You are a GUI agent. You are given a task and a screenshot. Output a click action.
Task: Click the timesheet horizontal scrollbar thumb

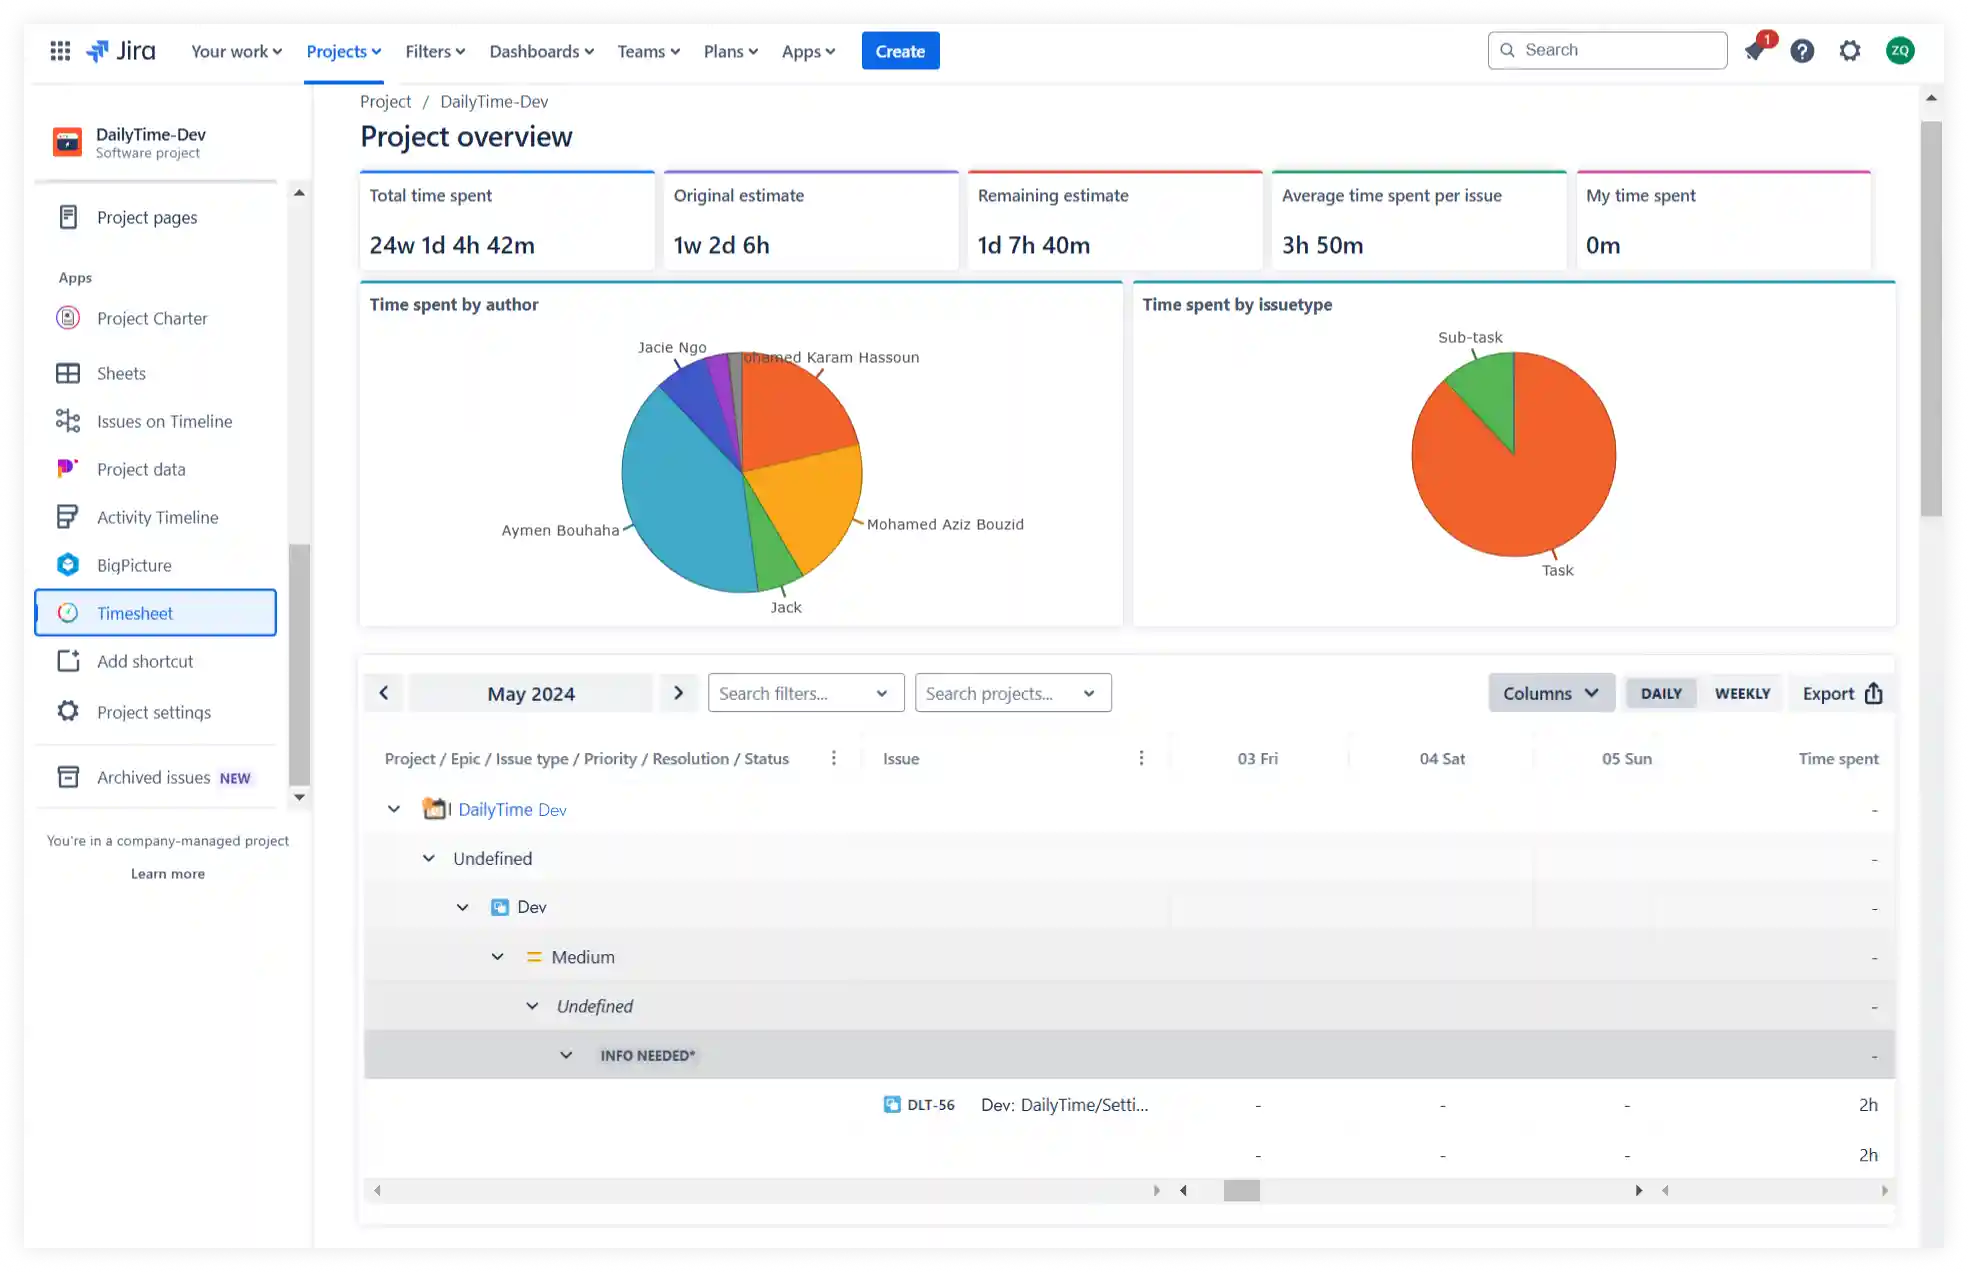(x=1241, y=1190)
